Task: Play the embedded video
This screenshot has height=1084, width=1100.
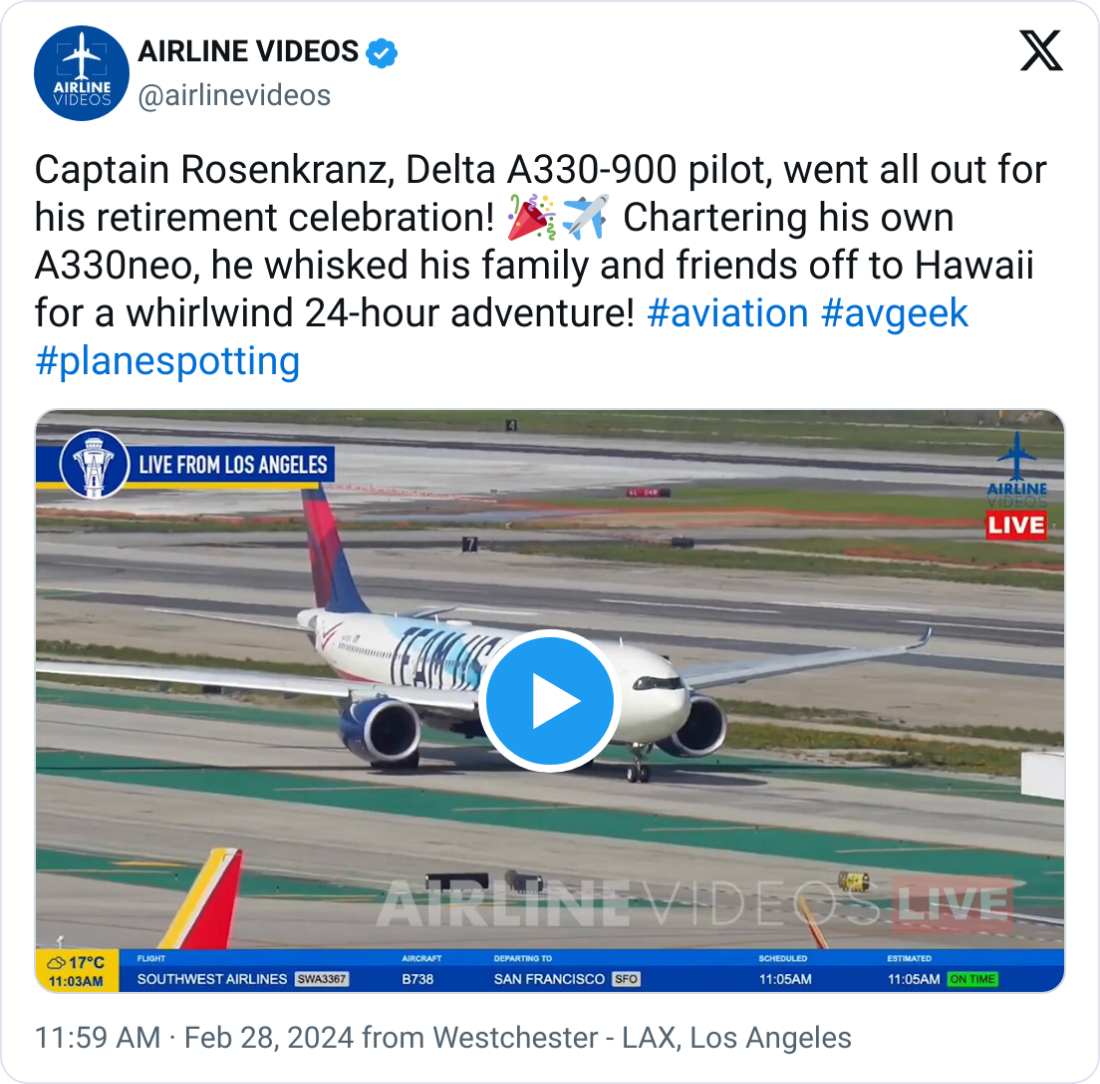Action: (x=549, y=701)
